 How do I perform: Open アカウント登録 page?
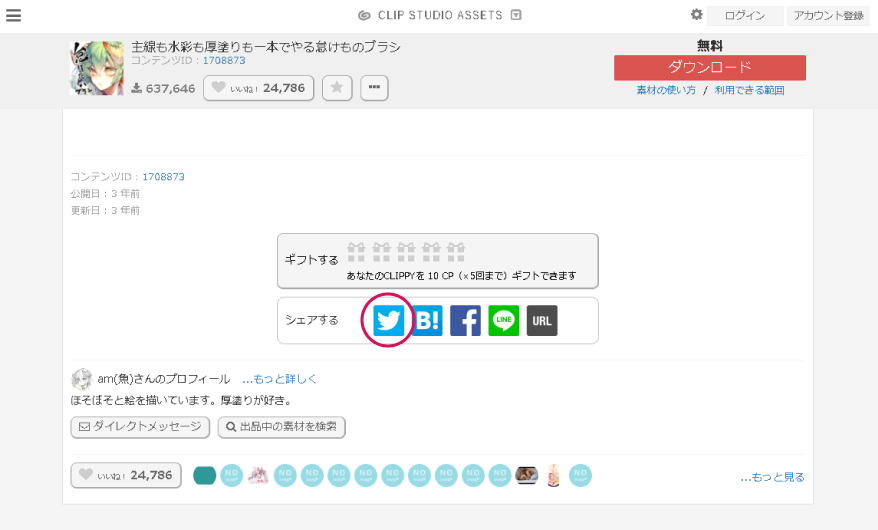click(828, 15)
